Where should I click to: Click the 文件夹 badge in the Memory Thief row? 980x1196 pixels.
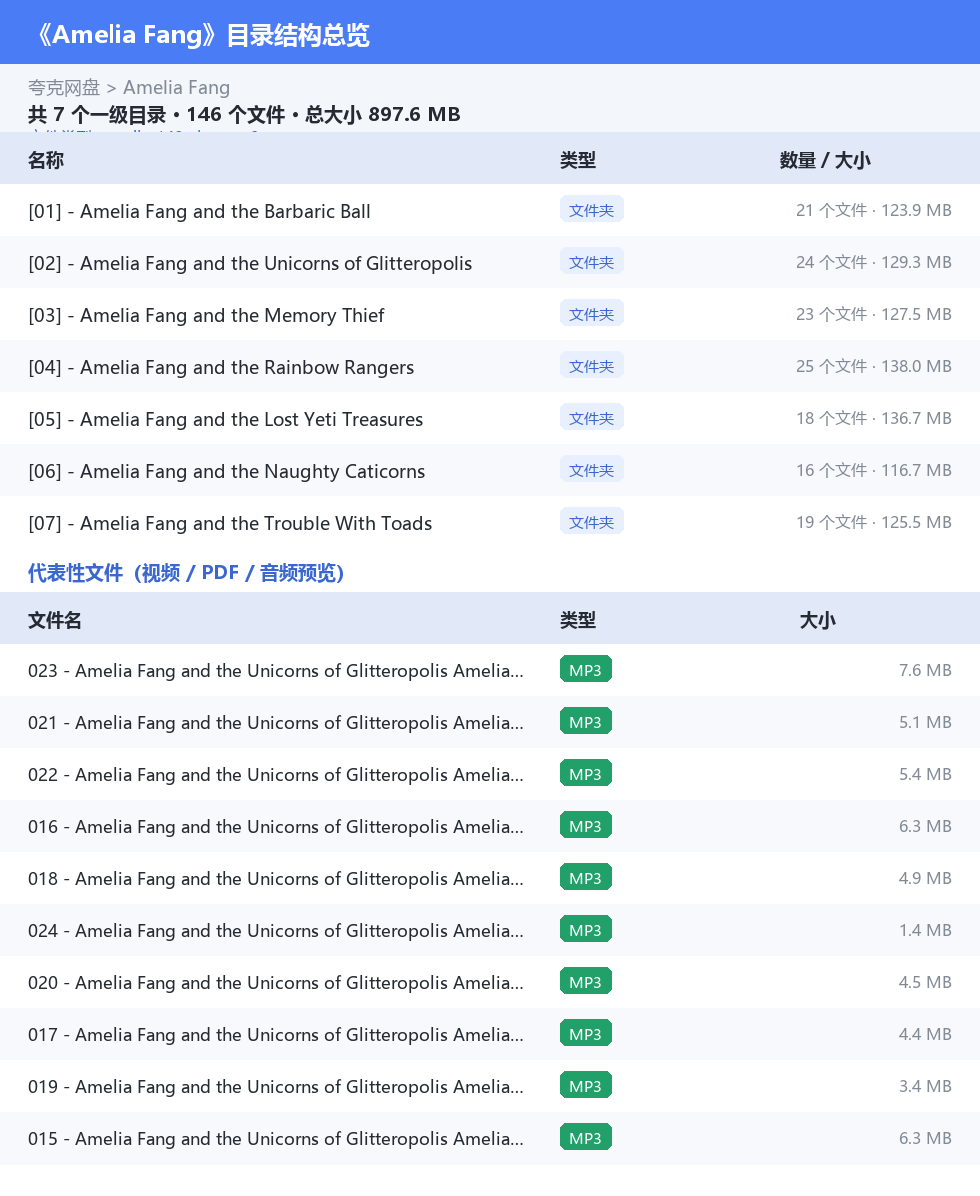(x=591, y=313)
